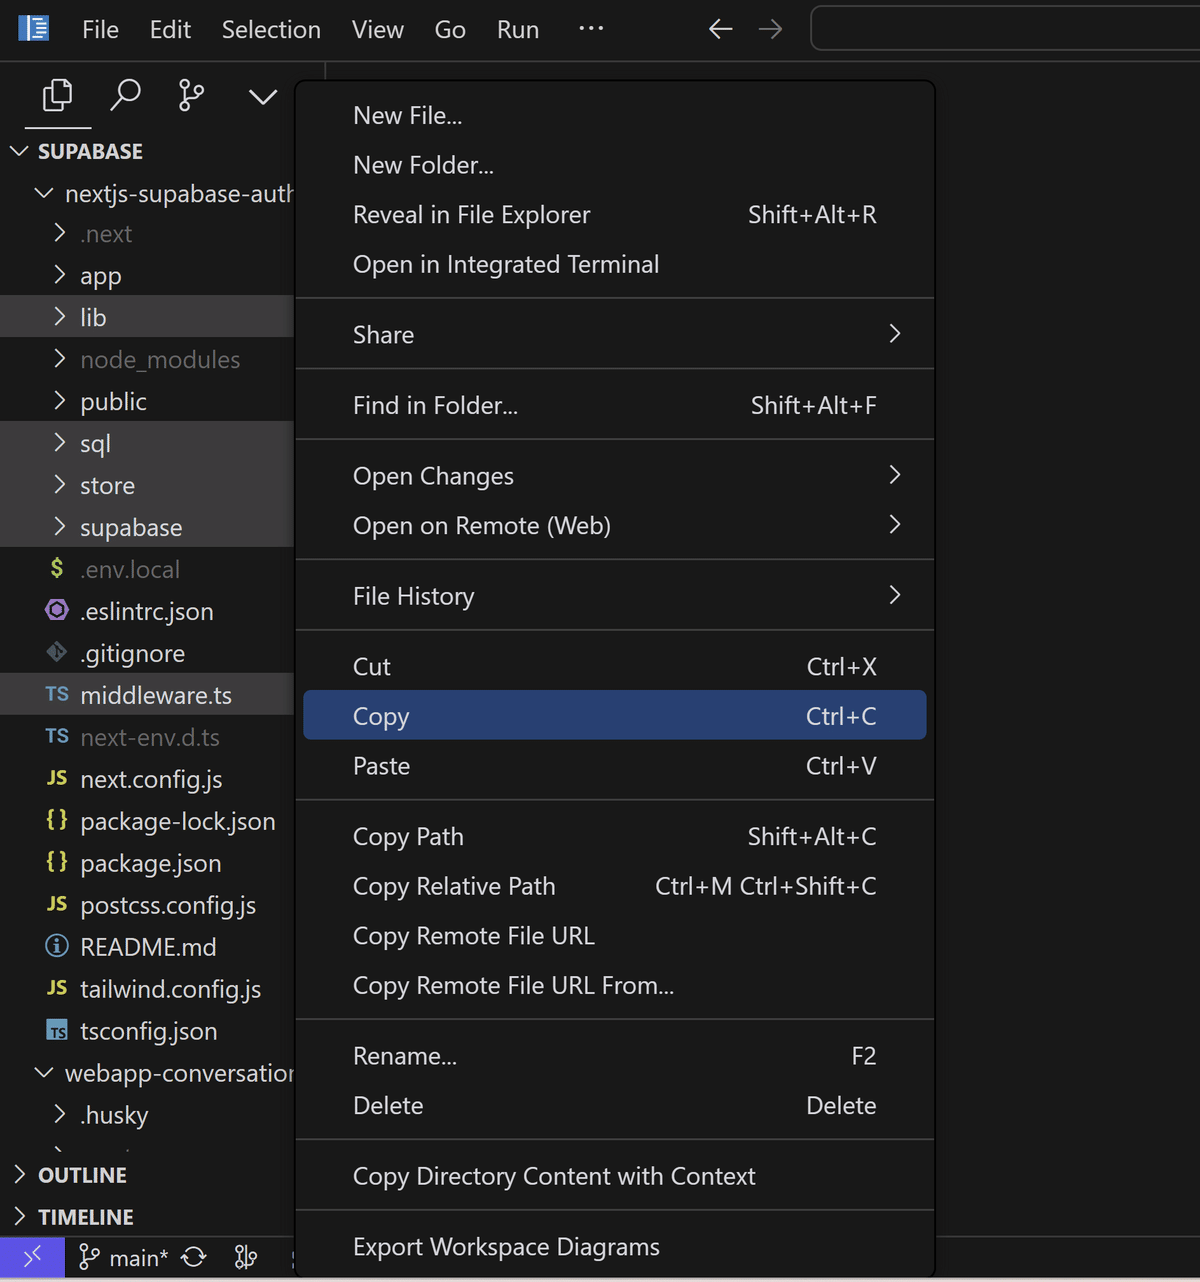Expand the lib folder

(x=60, y=317)
